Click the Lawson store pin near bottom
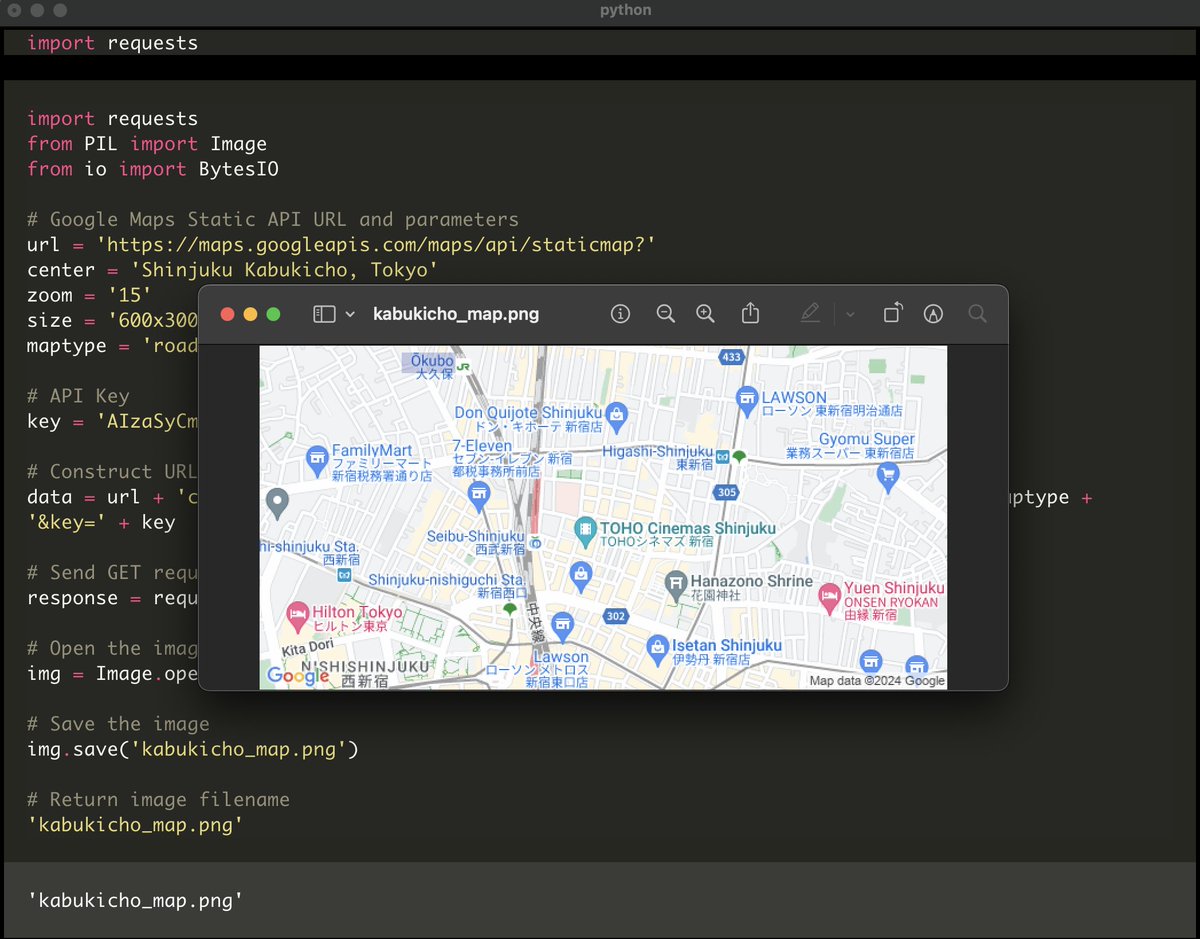This screenshot has width=1200, height=939. click(x=562, y=627)
